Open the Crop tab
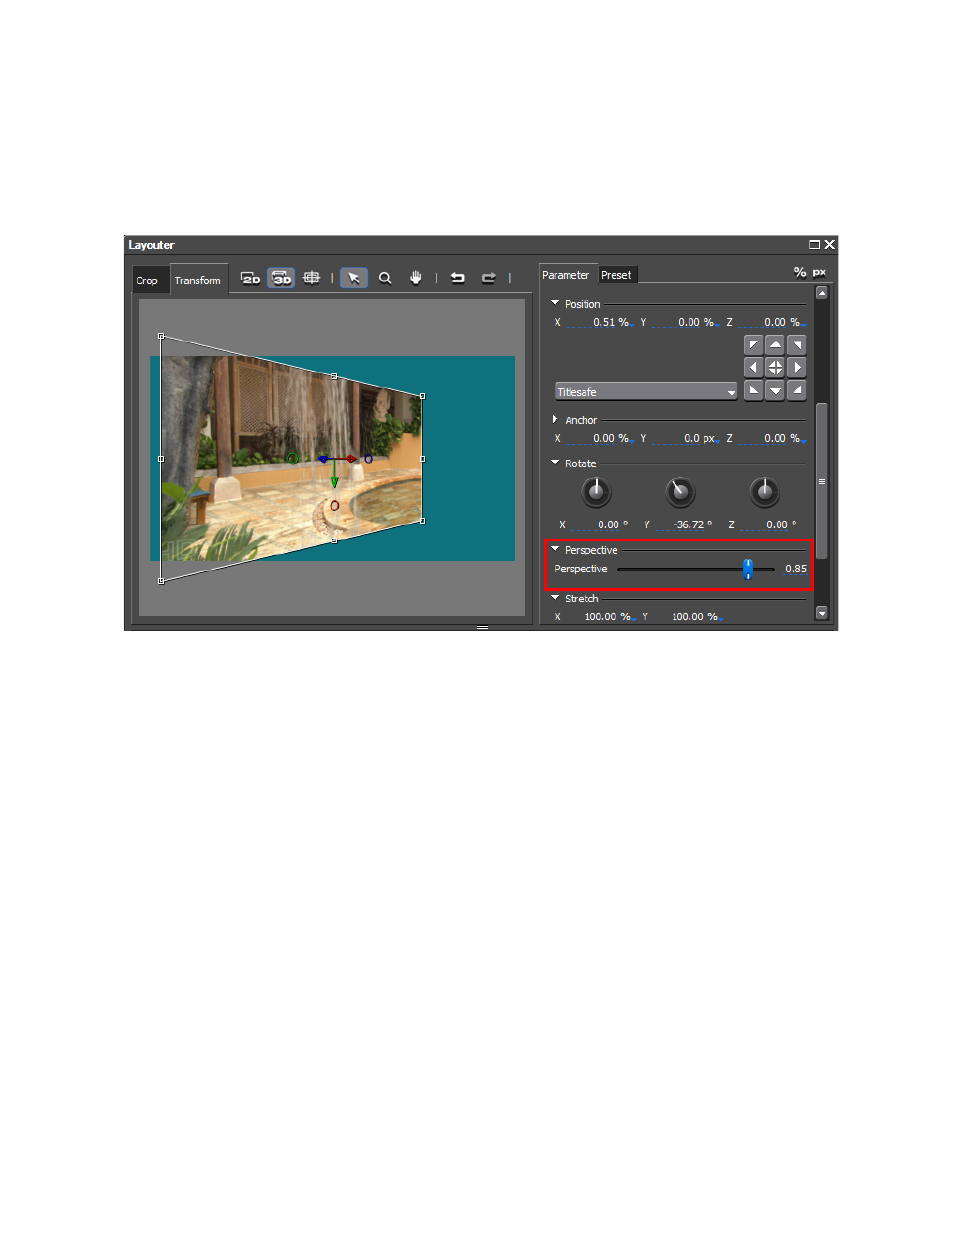Image resolution: width=954 pixels, height=1235 pixels. [148, 281]
